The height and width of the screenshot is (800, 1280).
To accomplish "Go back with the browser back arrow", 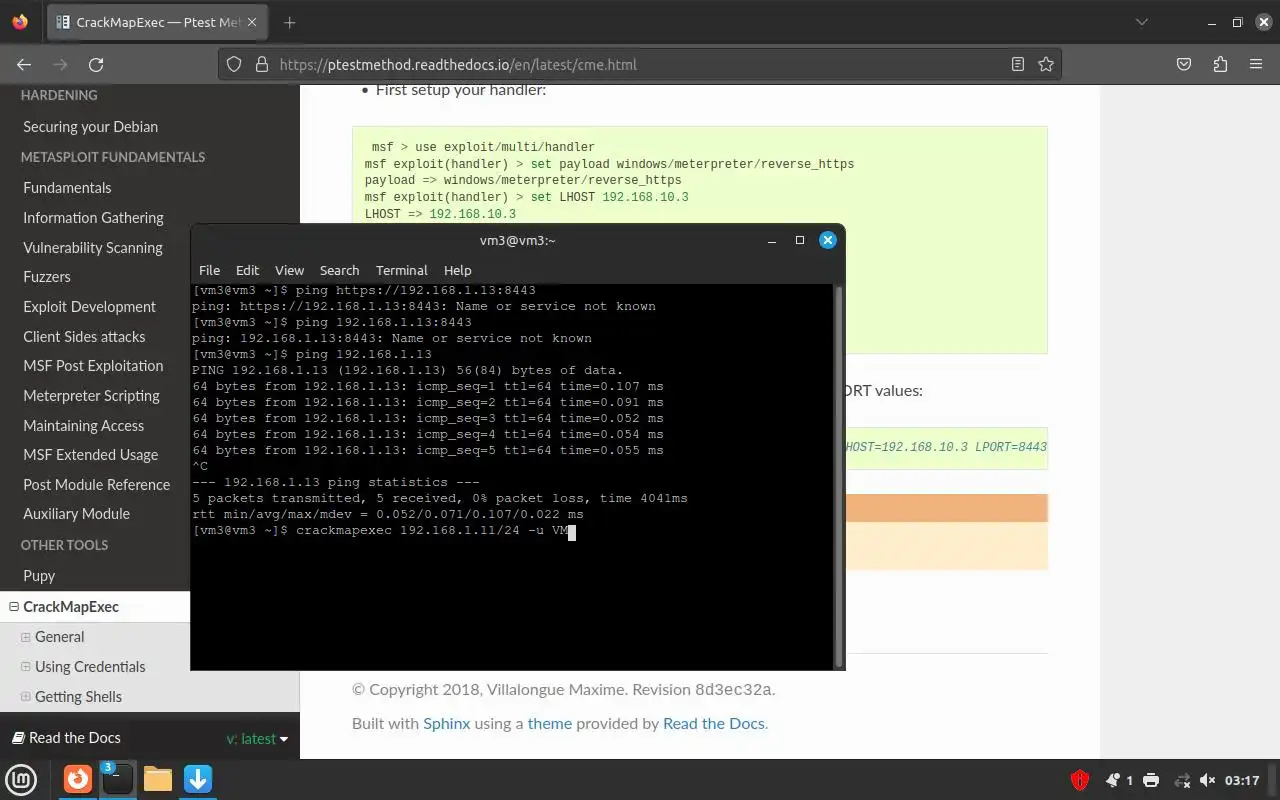I will coord(24,64).
